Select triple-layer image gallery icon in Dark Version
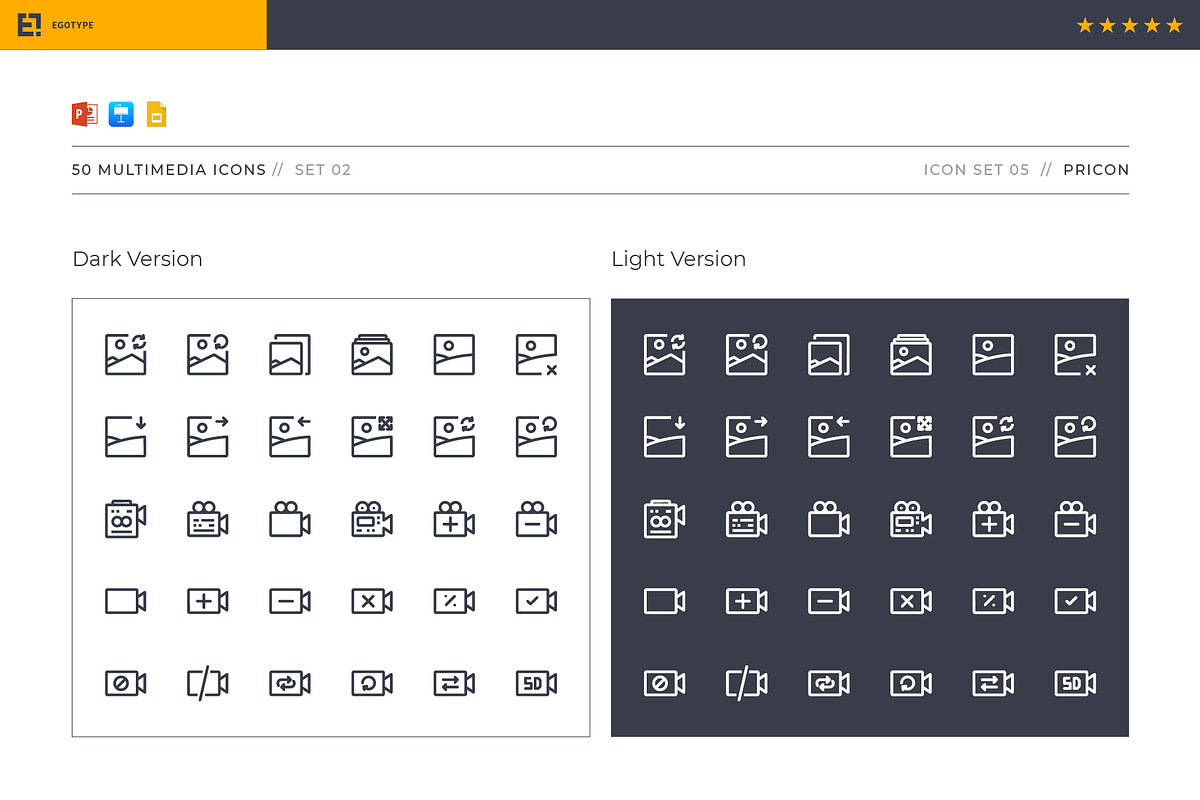 pos(372,355)
